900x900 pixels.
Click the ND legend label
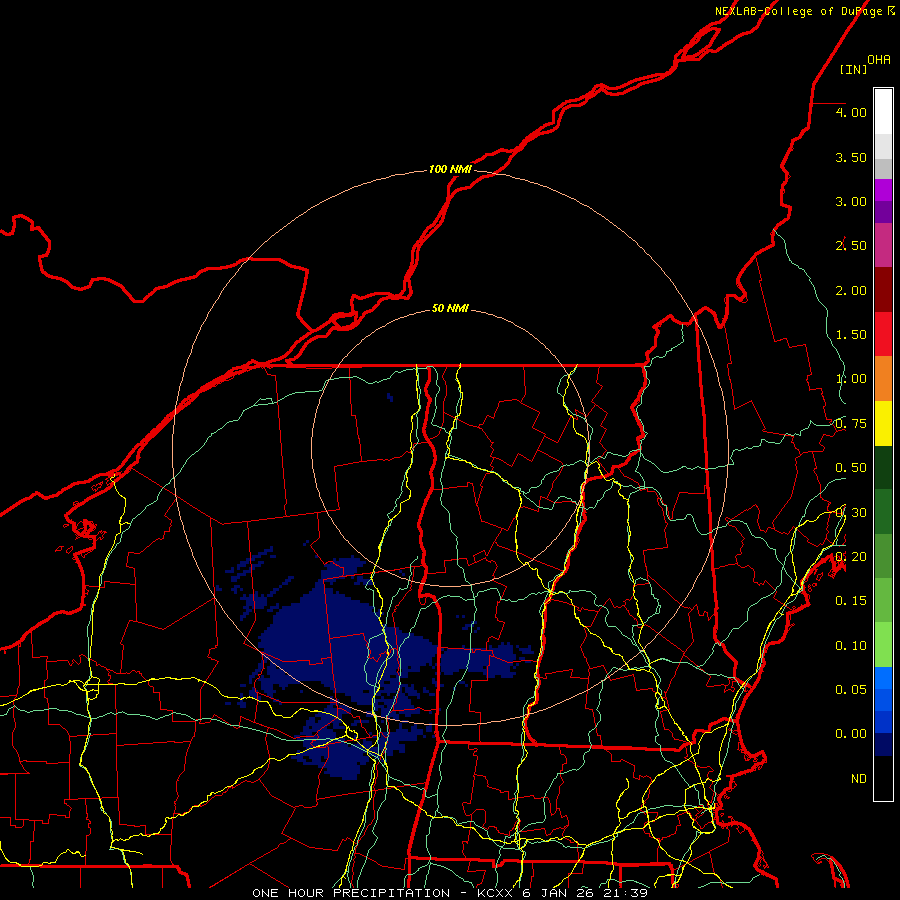(859, 779)
